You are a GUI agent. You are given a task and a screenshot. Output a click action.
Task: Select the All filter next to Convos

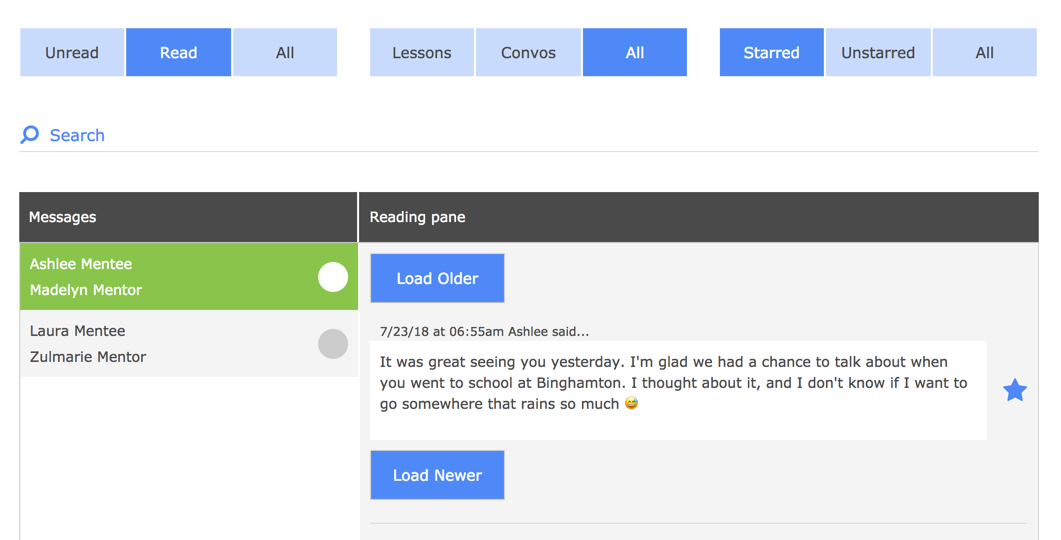(635, 53)
